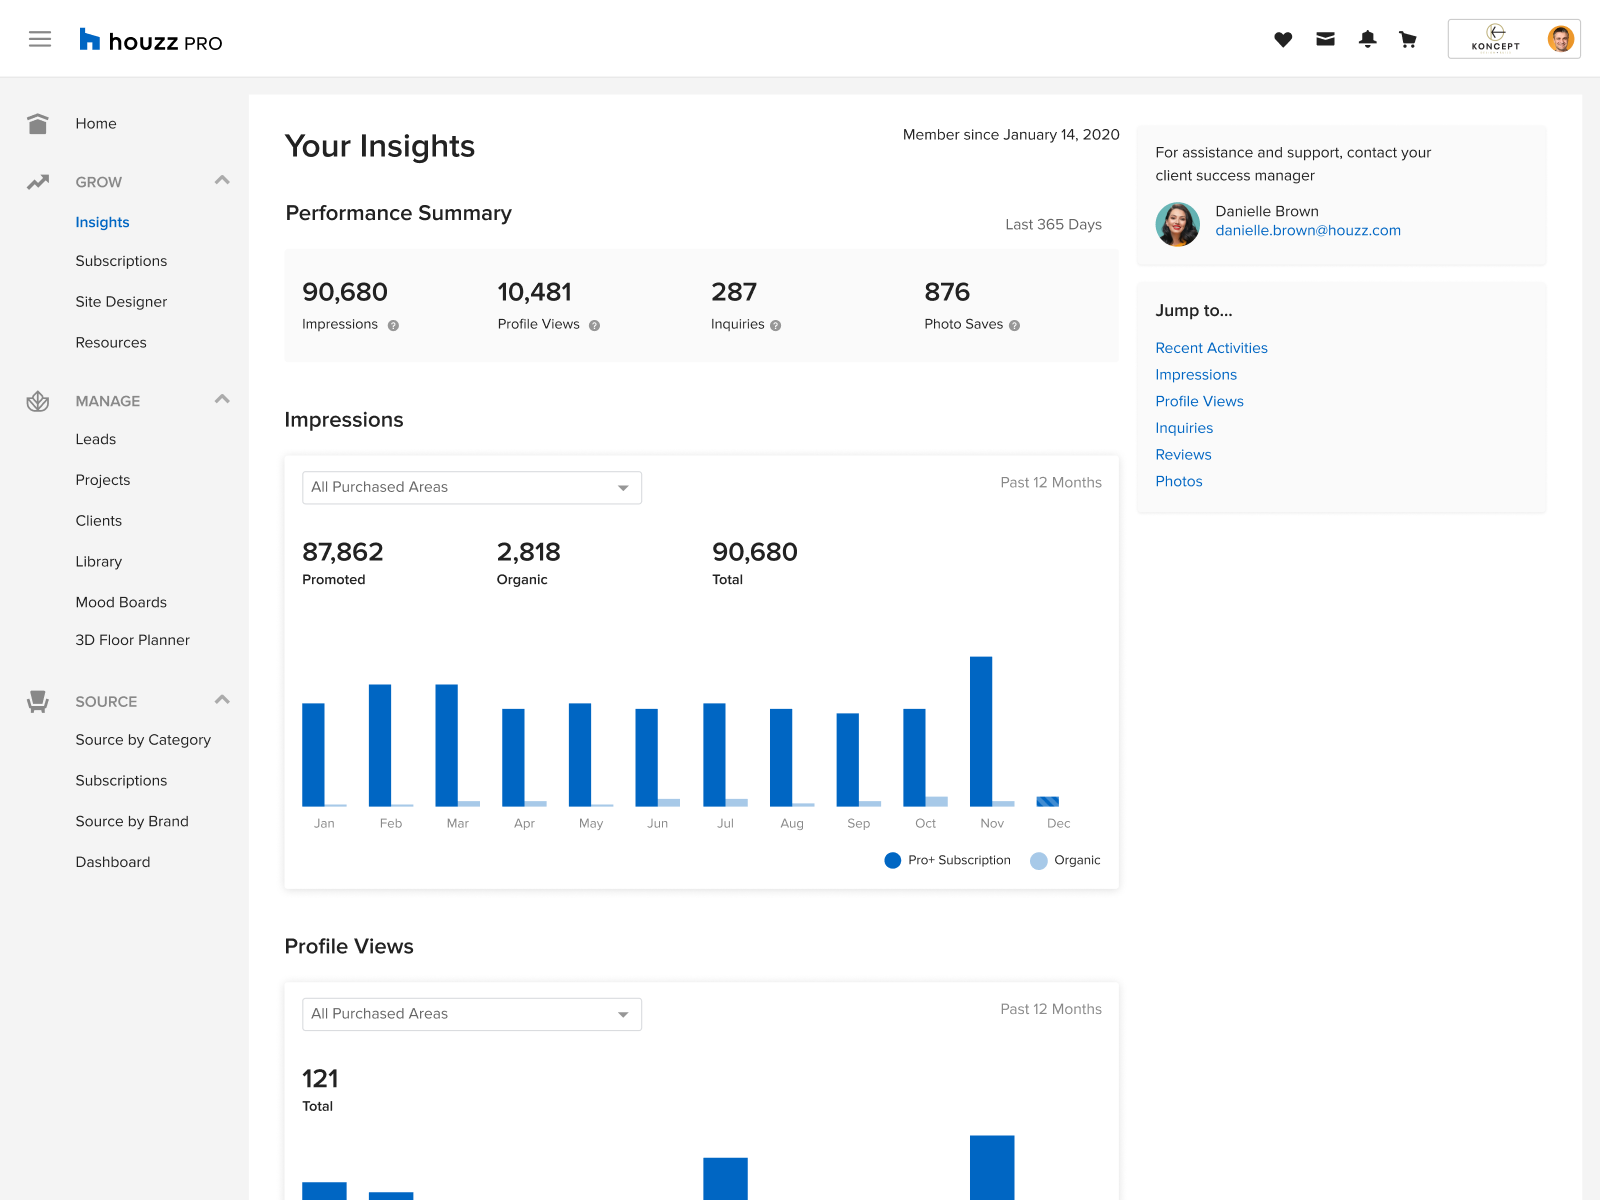Screen dimensions: 1600x1200
Task: Toggle Pro+ Subscription legend in chart
Action: click(947, 860)
